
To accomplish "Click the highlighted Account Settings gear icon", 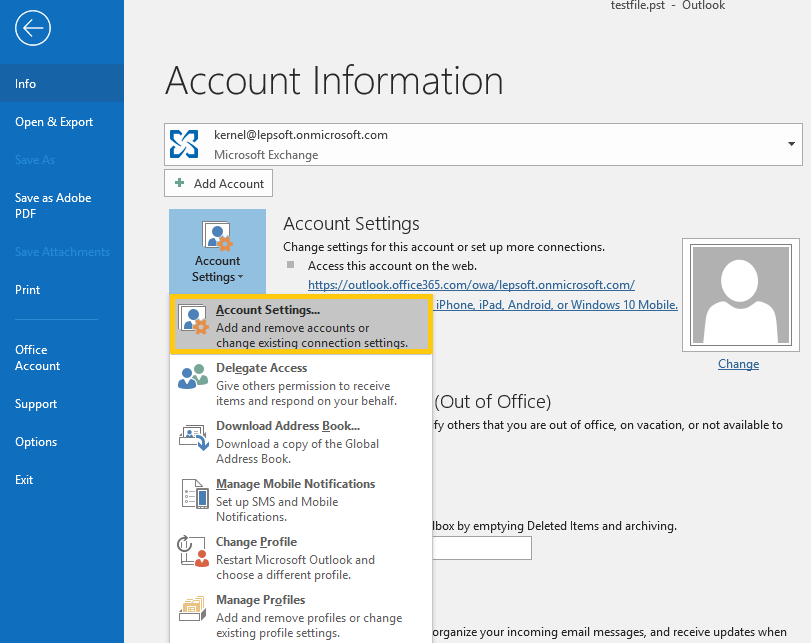I will point(192,320).
